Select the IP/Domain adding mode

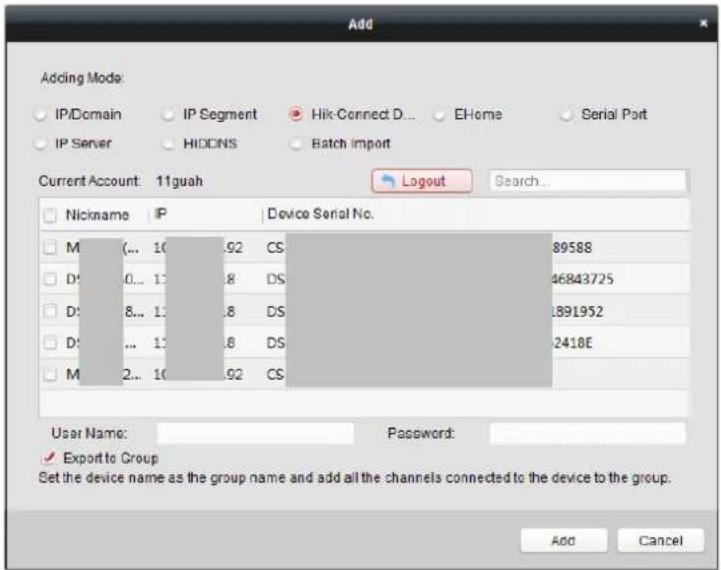pos(40,114)
